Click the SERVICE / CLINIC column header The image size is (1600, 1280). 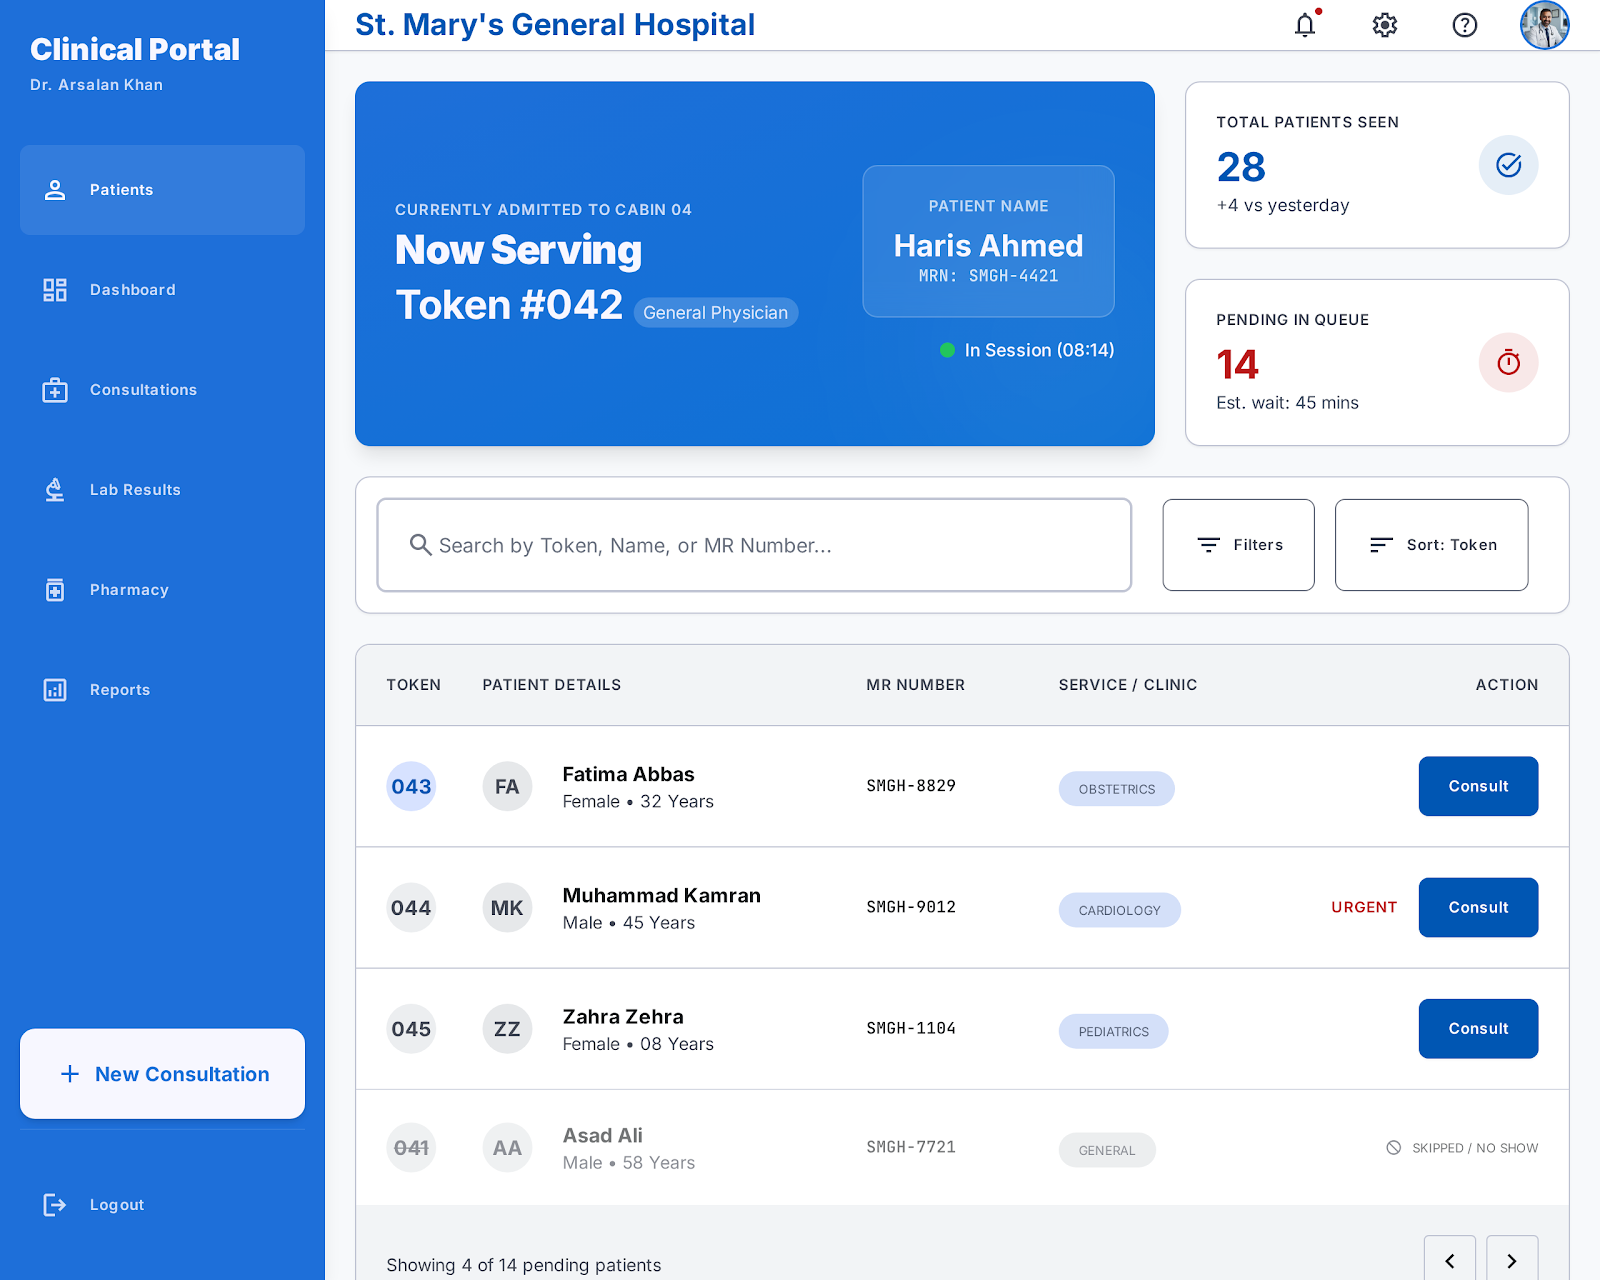1128,685
